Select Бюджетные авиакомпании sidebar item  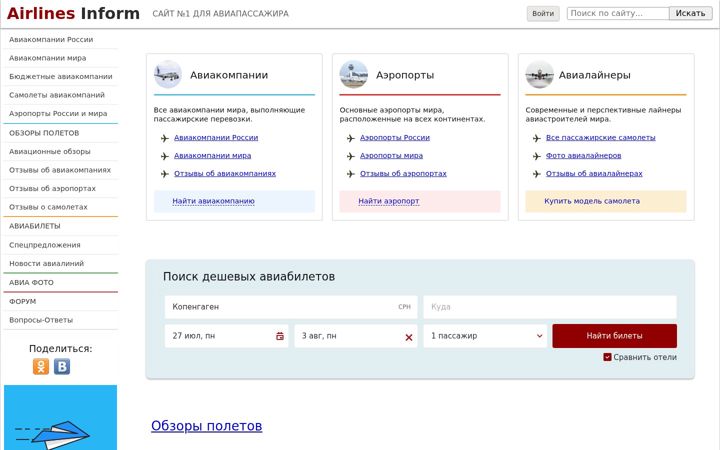click(60, 76)
